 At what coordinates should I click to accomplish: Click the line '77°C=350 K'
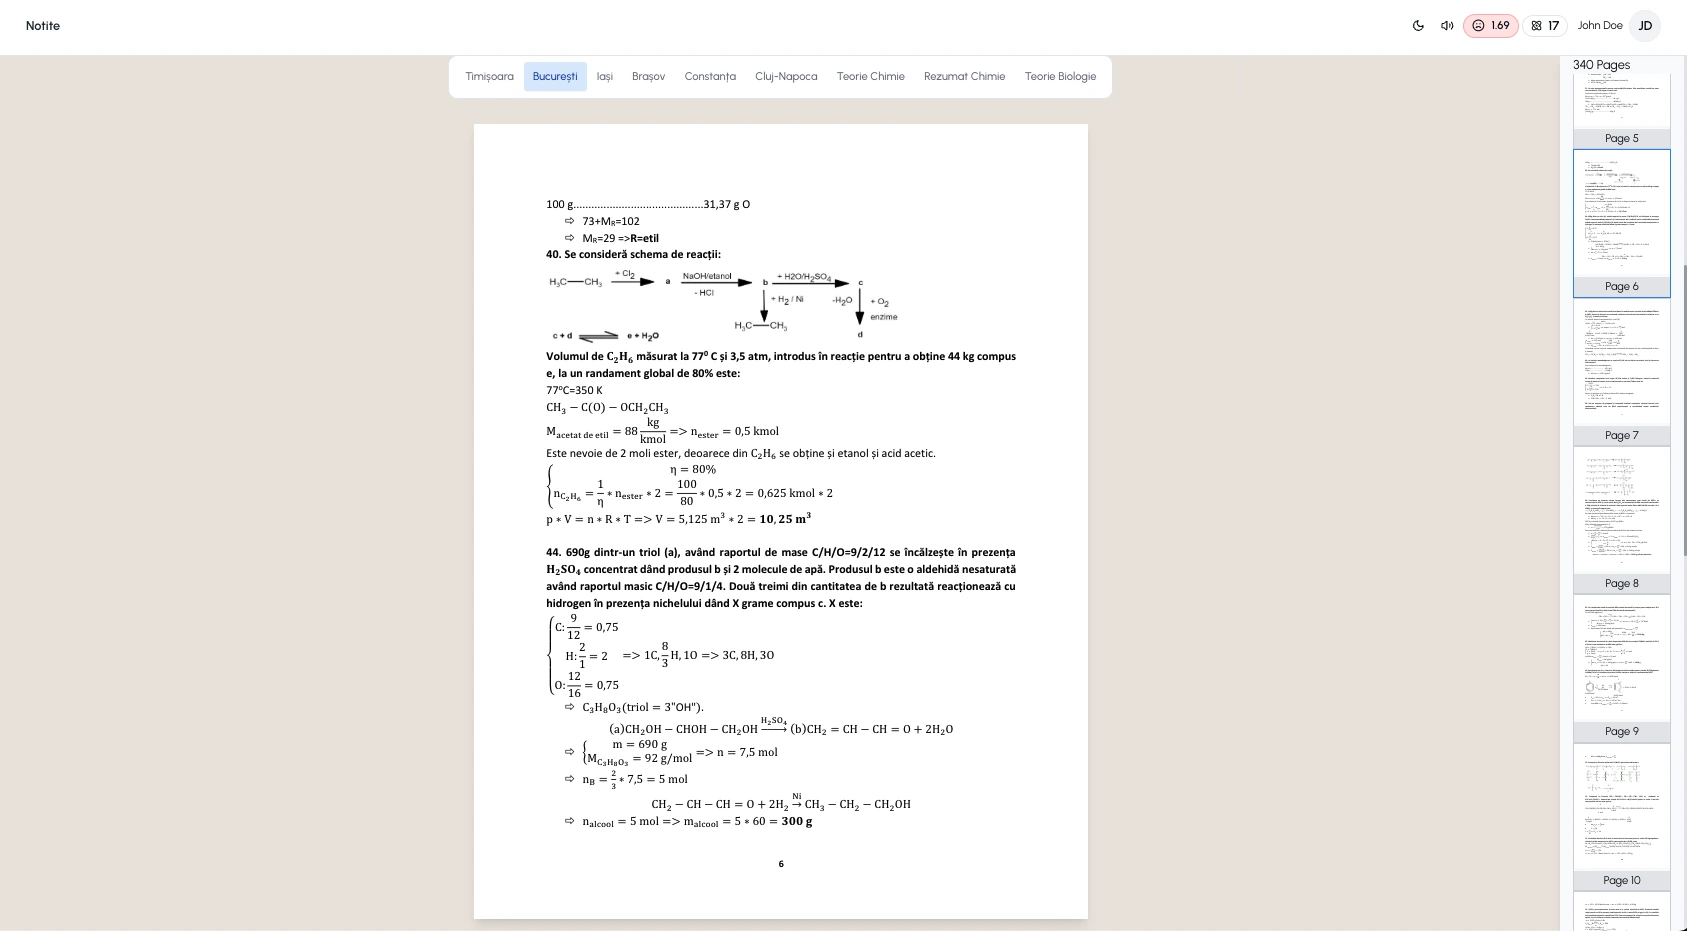(574, 390)
